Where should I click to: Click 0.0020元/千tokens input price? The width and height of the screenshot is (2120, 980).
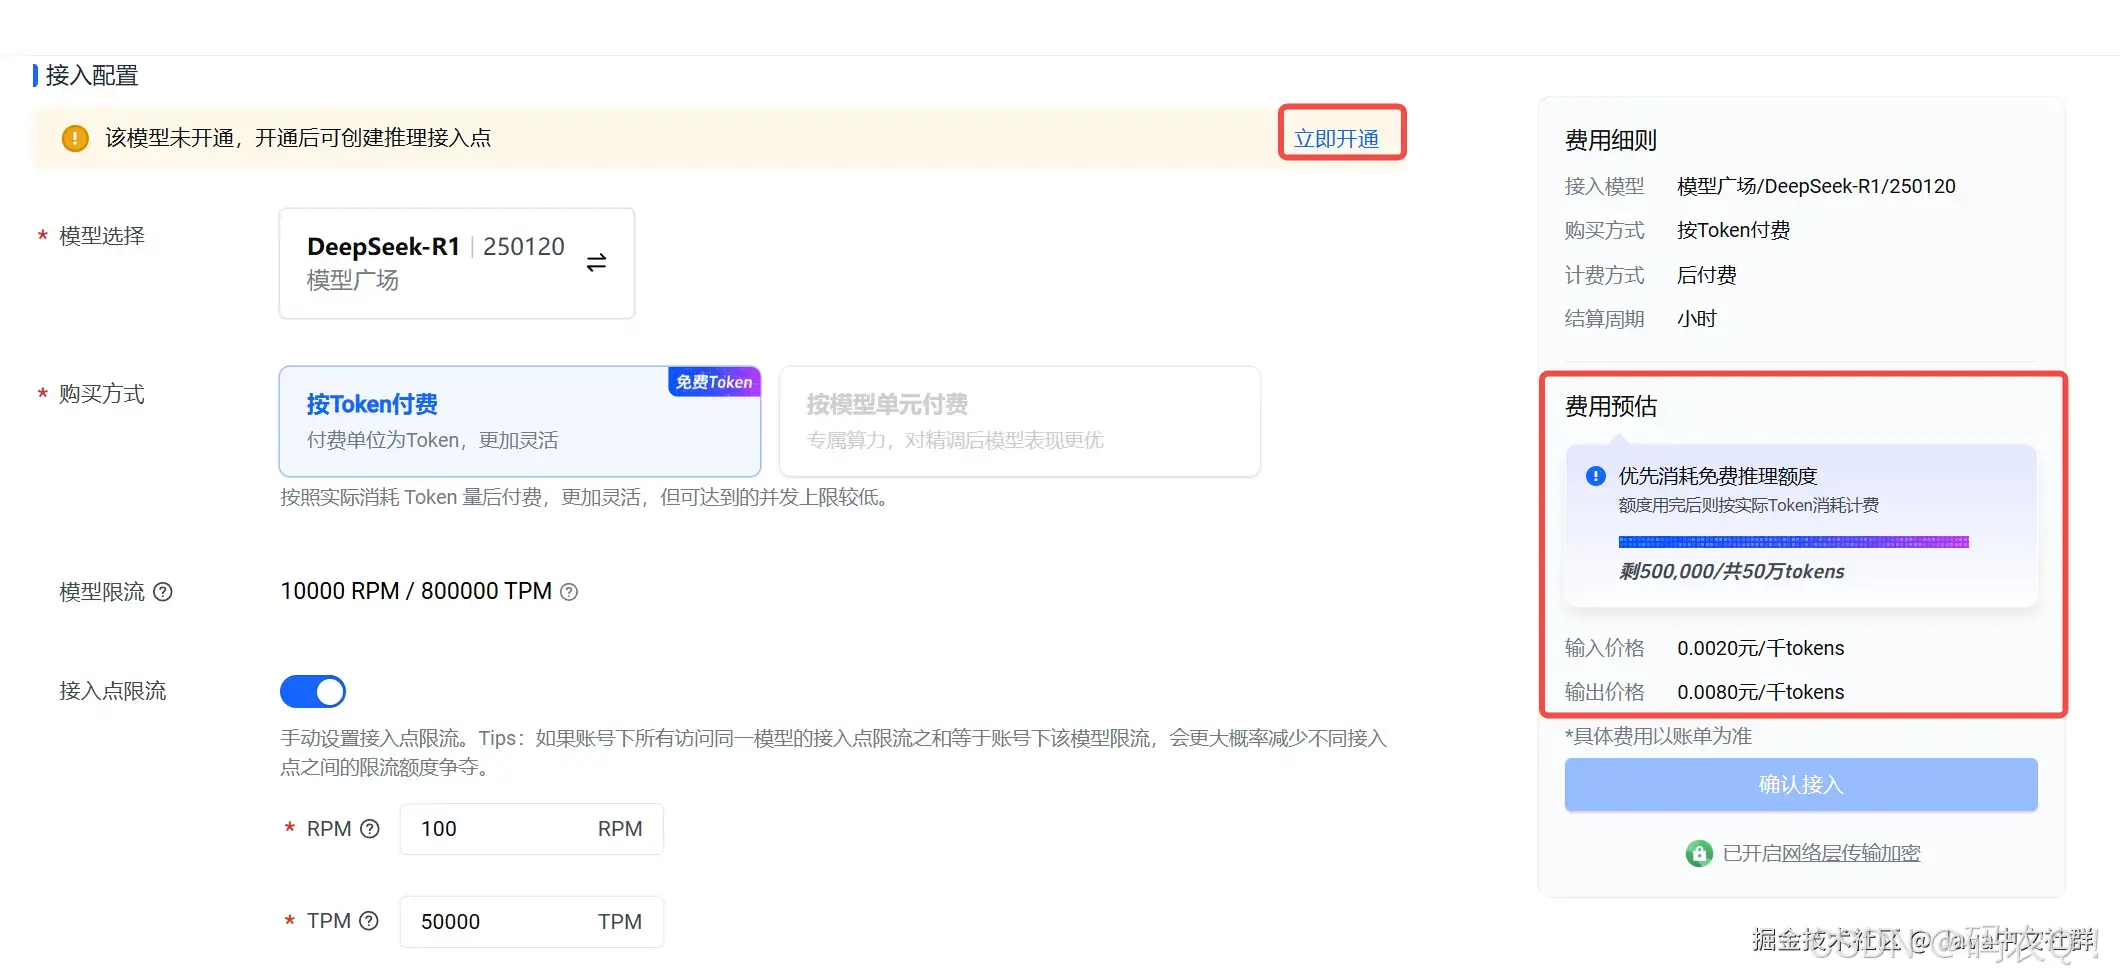1761,648
